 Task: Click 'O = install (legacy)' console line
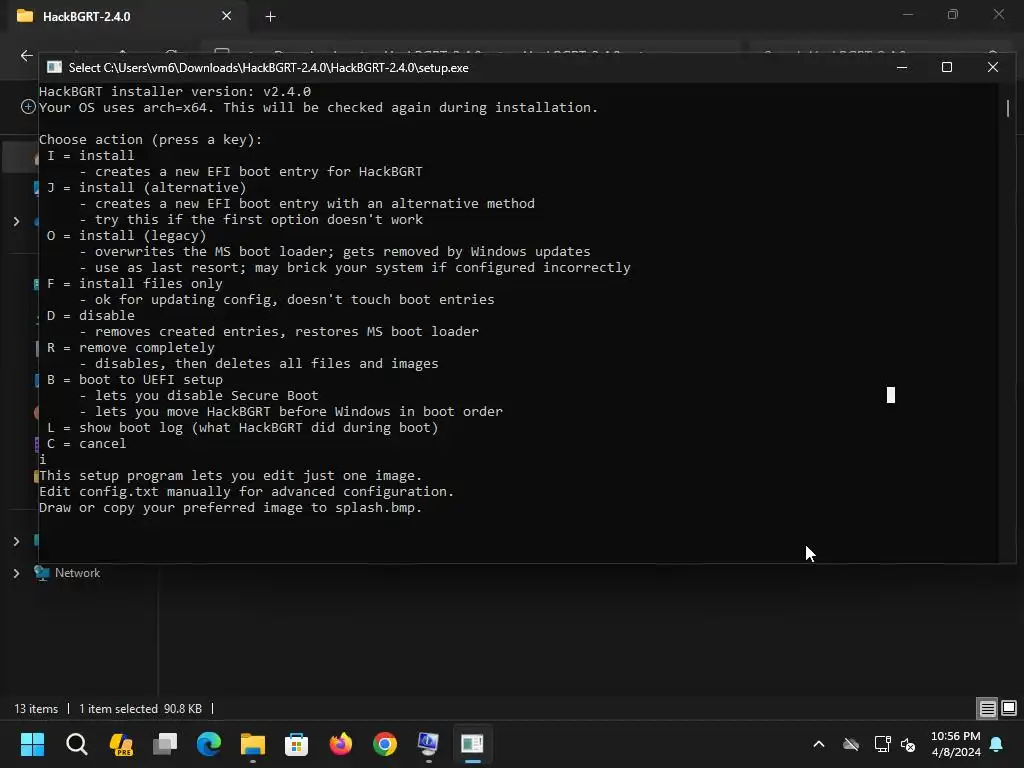[x=126, y=235]
